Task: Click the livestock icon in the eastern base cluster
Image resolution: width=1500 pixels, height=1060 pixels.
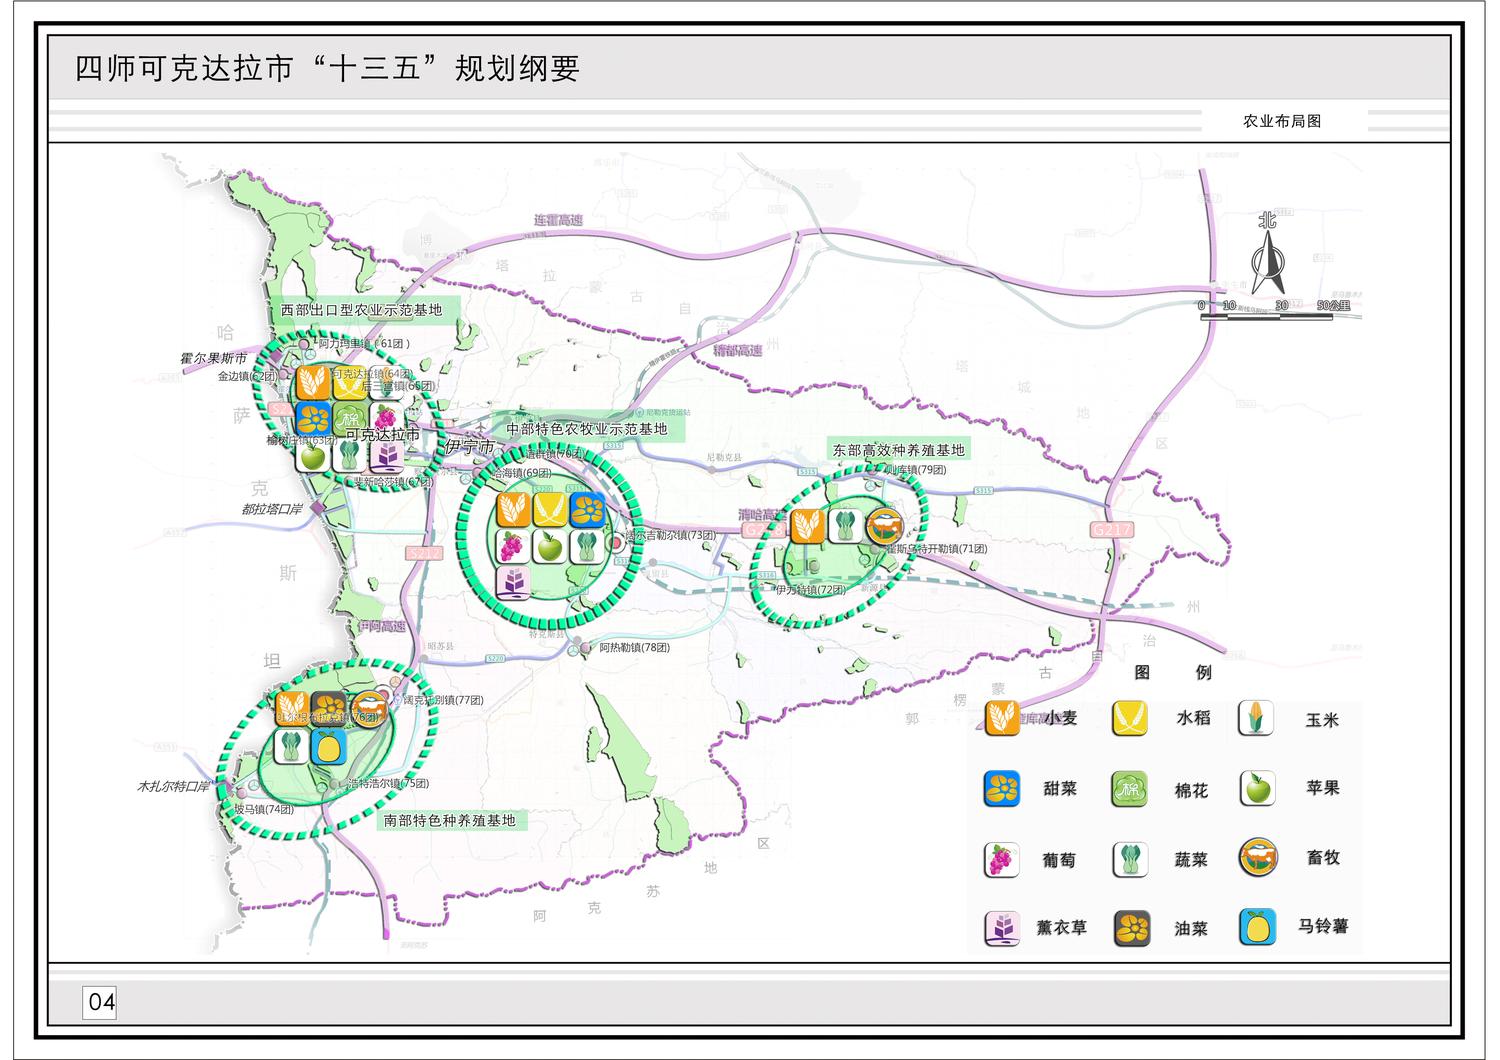Action: (884, 525)
